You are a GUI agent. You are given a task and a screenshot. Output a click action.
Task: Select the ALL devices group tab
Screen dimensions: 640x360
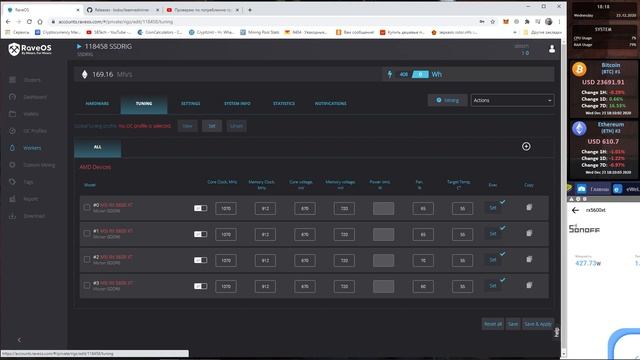coord(98,148)
